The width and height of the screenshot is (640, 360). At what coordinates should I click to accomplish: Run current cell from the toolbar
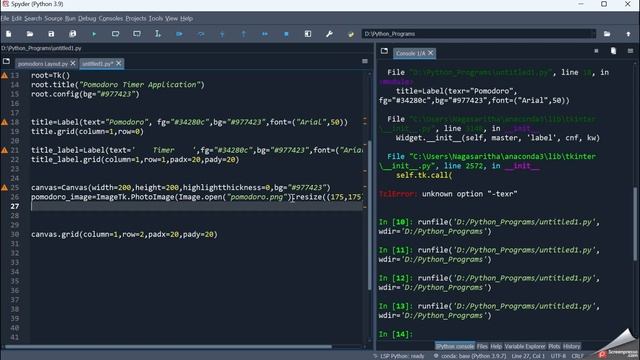[116, 34]
